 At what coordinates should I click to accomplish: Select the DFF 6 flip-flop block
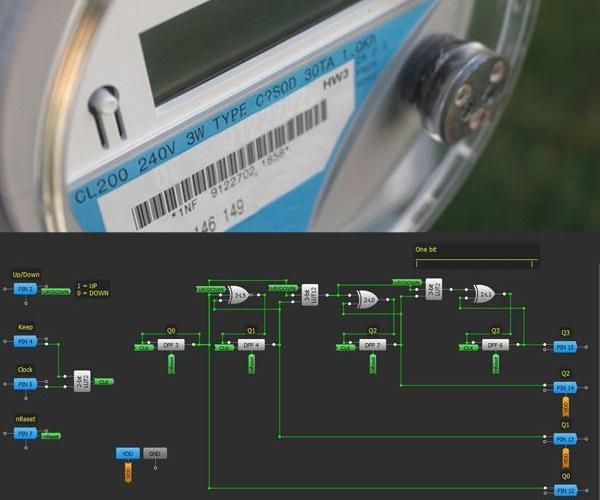pos(495,345)
